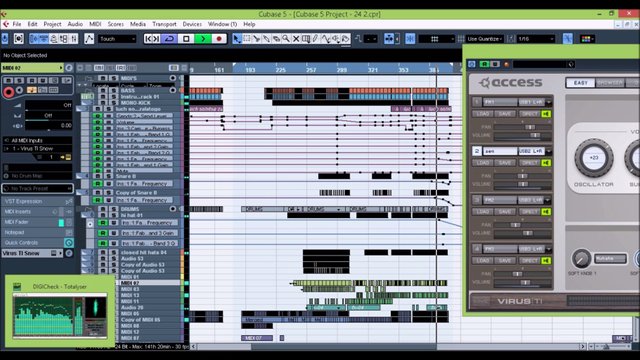
Task: Open the Quick Controls inspector section
Action: [x=37, y=242]
